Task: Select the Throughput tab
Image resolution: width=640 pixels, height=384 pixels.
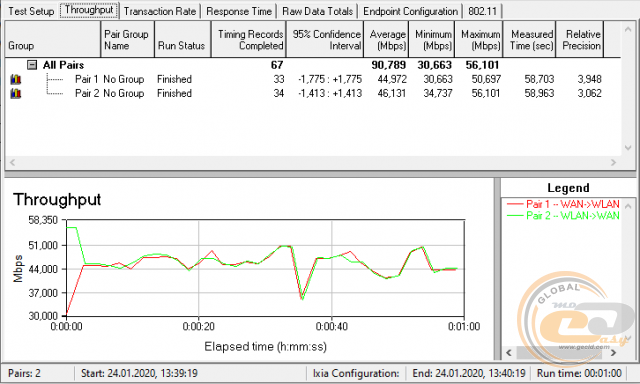Action: 89,10
